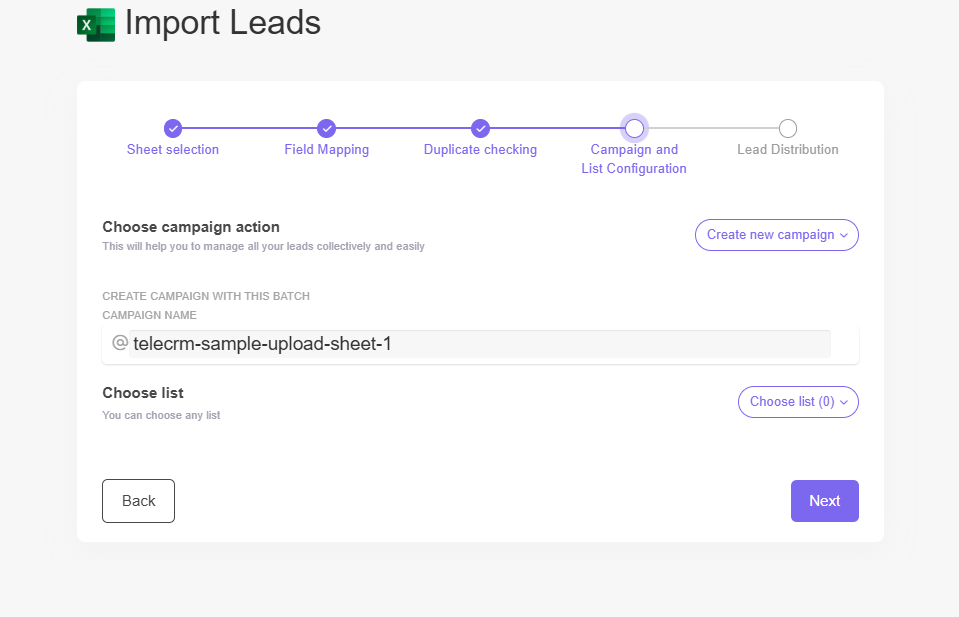Click the Duplicate checking checkmark icon
Screen dimensions: 959x617
[x=480, y=128]
